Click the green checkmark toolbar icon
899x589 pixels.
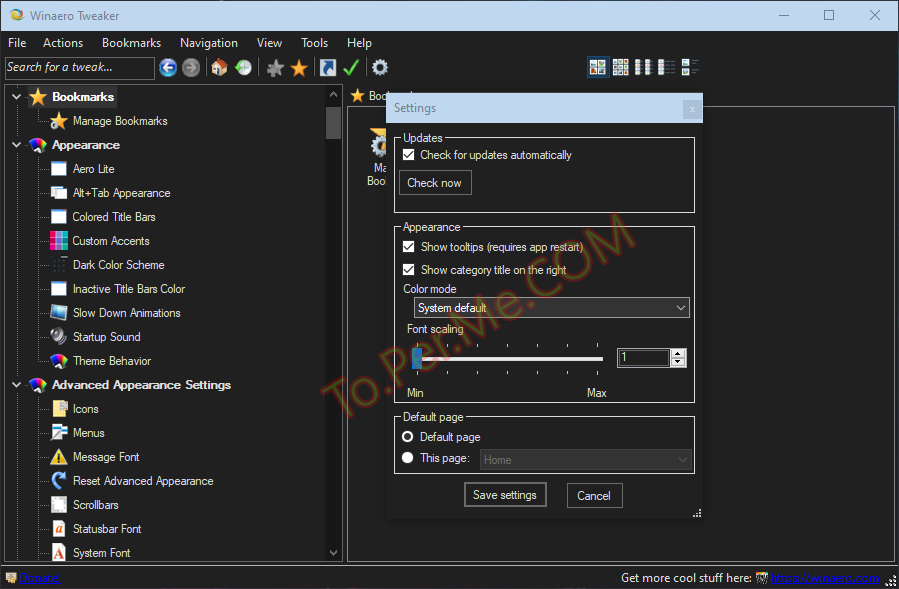[351, 68]
